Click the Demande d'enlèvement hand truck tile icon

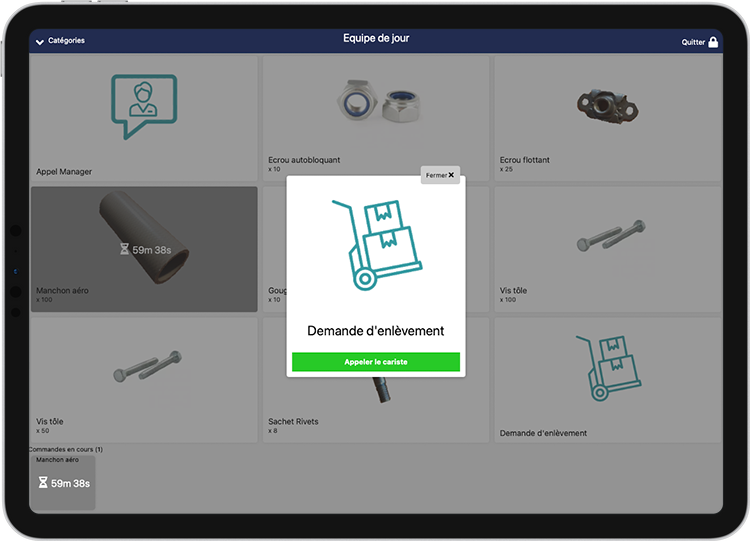click(x=608, y=368)
